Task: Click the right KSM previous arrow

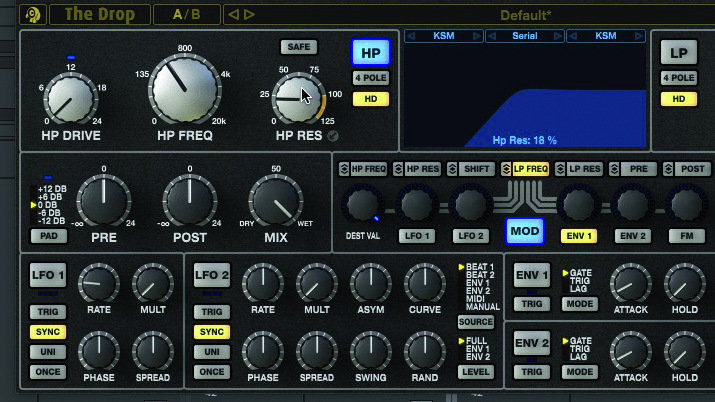Action: (x=573, y=36)
